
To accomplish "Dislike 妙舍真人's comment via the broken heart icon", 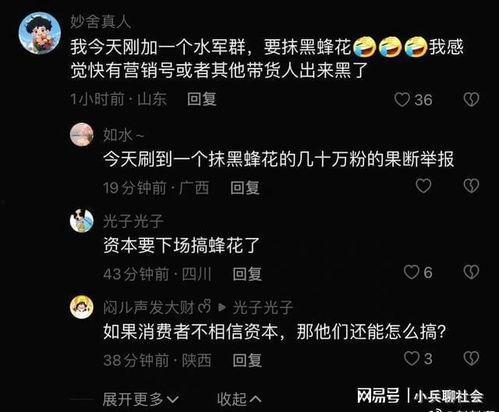I will [471, 100].
